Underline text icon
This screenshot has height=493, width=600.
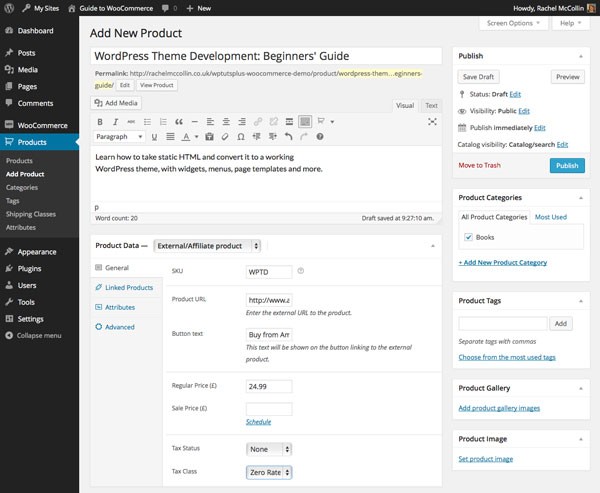(154, 137)
